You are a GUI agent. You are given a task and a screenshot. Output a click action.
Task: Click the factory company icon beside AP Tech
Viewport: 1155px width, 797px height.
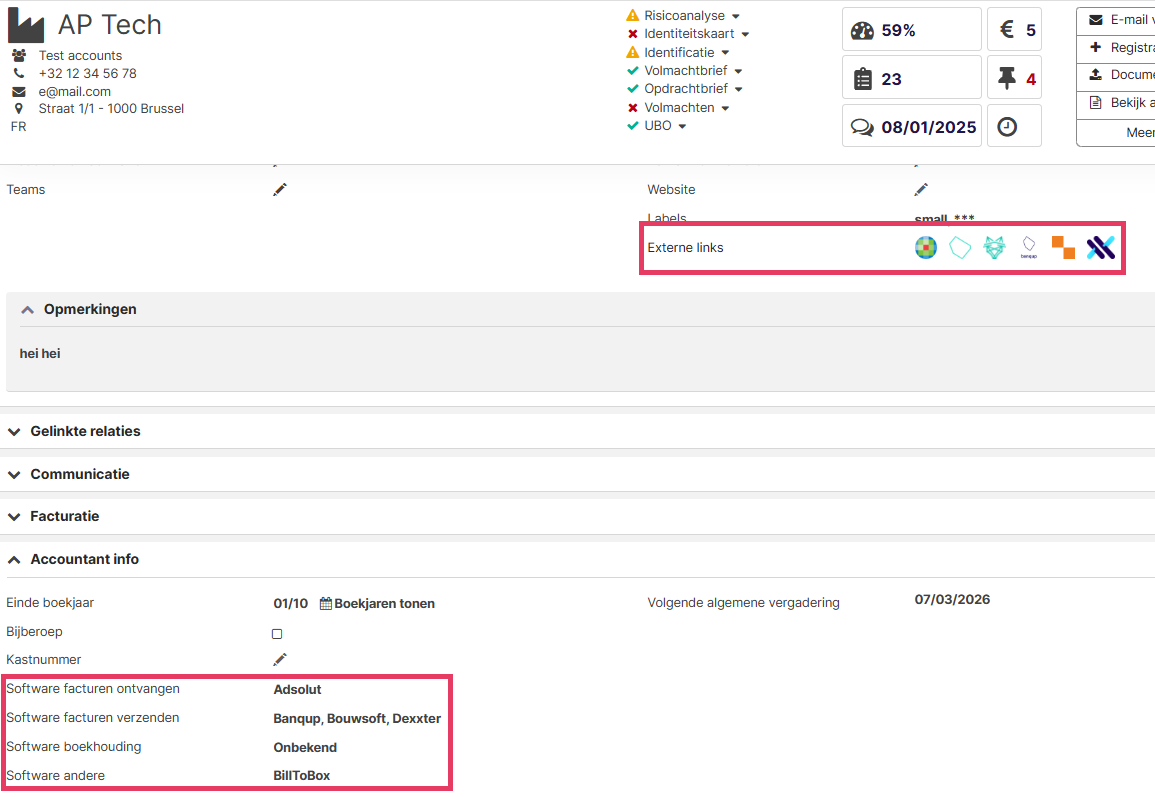[x=26, y=26]
